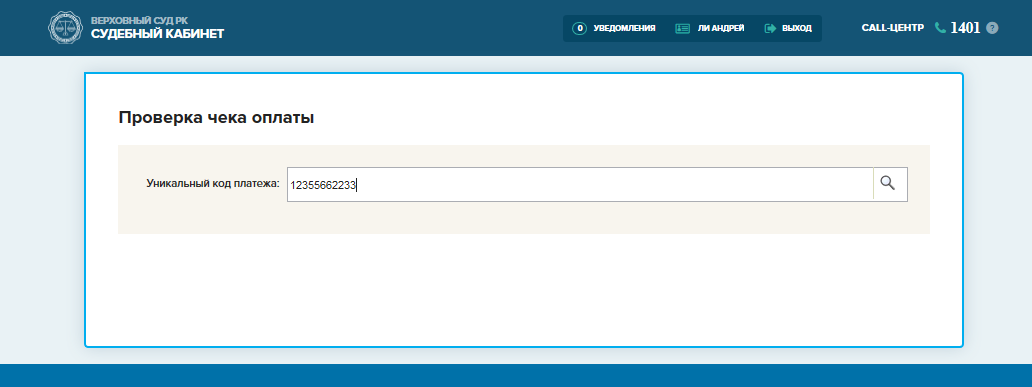Click the CALL-ЦЕНТР label
The width and height of the screenshot is (1032, 387).
click(892, 28)
